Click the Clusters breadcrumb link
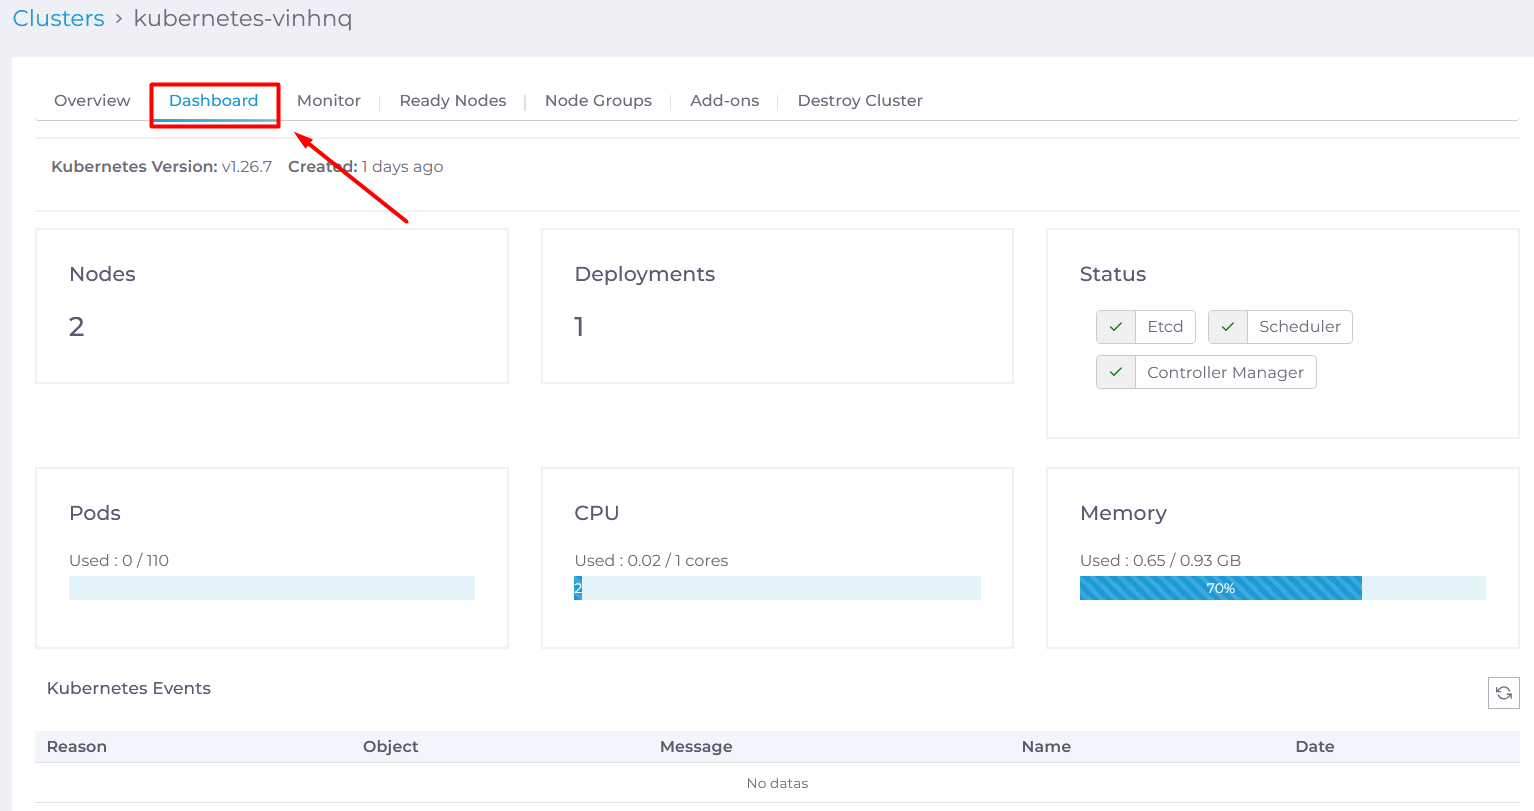This screenshot has width=1534, height=811. 58,18
